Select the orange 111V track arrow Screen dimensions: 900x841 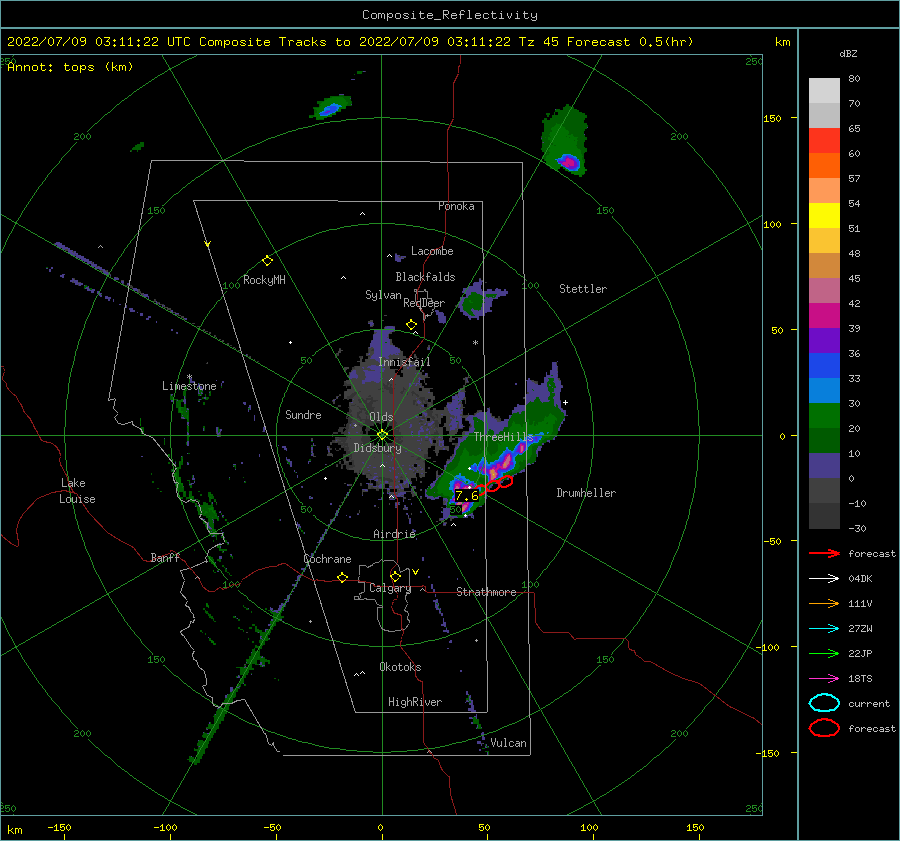pyautogui.click(x=824, y=603)
